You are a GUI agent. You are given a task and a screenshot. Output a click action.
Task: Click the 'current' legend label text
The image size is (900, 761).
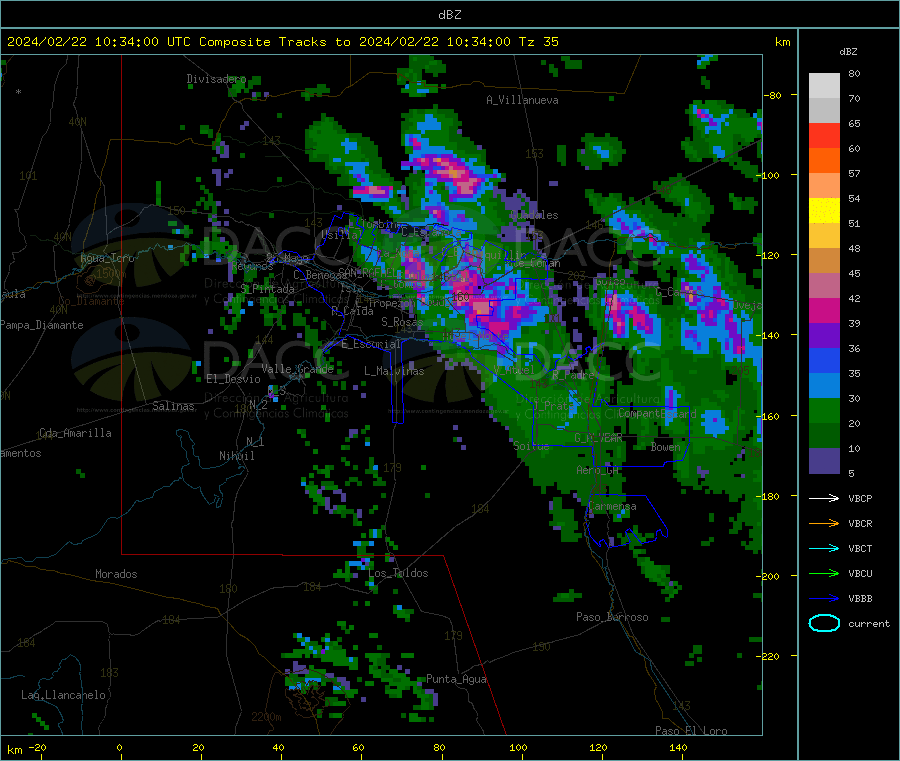[x=869, y=623]
